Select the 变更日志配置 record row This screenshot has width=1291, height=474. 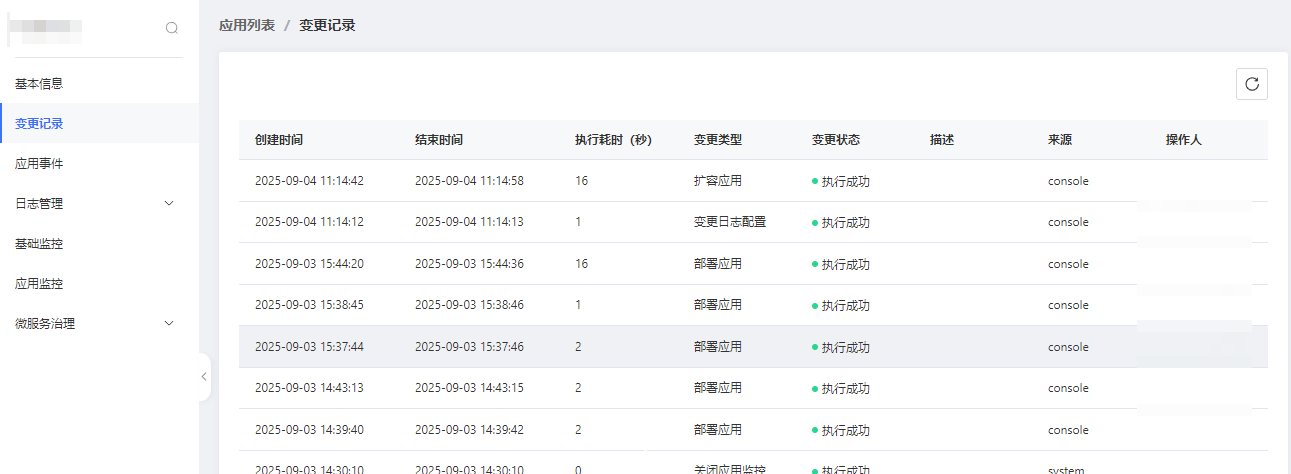coord(730,222)
